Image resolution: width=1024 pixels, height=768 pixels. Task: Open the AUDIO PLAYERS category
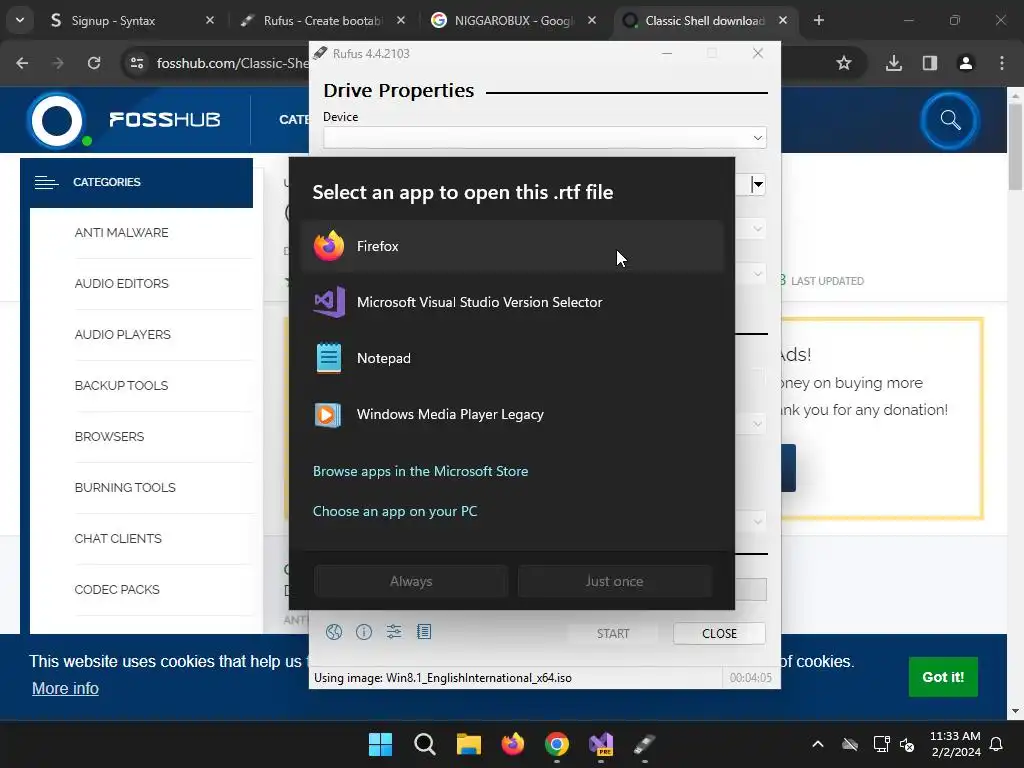pyautogui.click(x=123, y=334)
